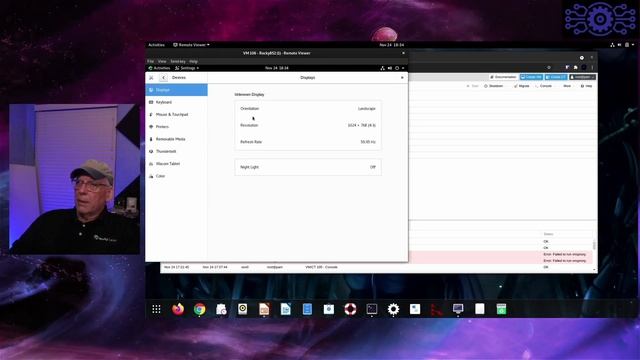This screenshot has width=640, height=360.
Task: Change the Orientation Landscape setting
Action: [308, 109]
